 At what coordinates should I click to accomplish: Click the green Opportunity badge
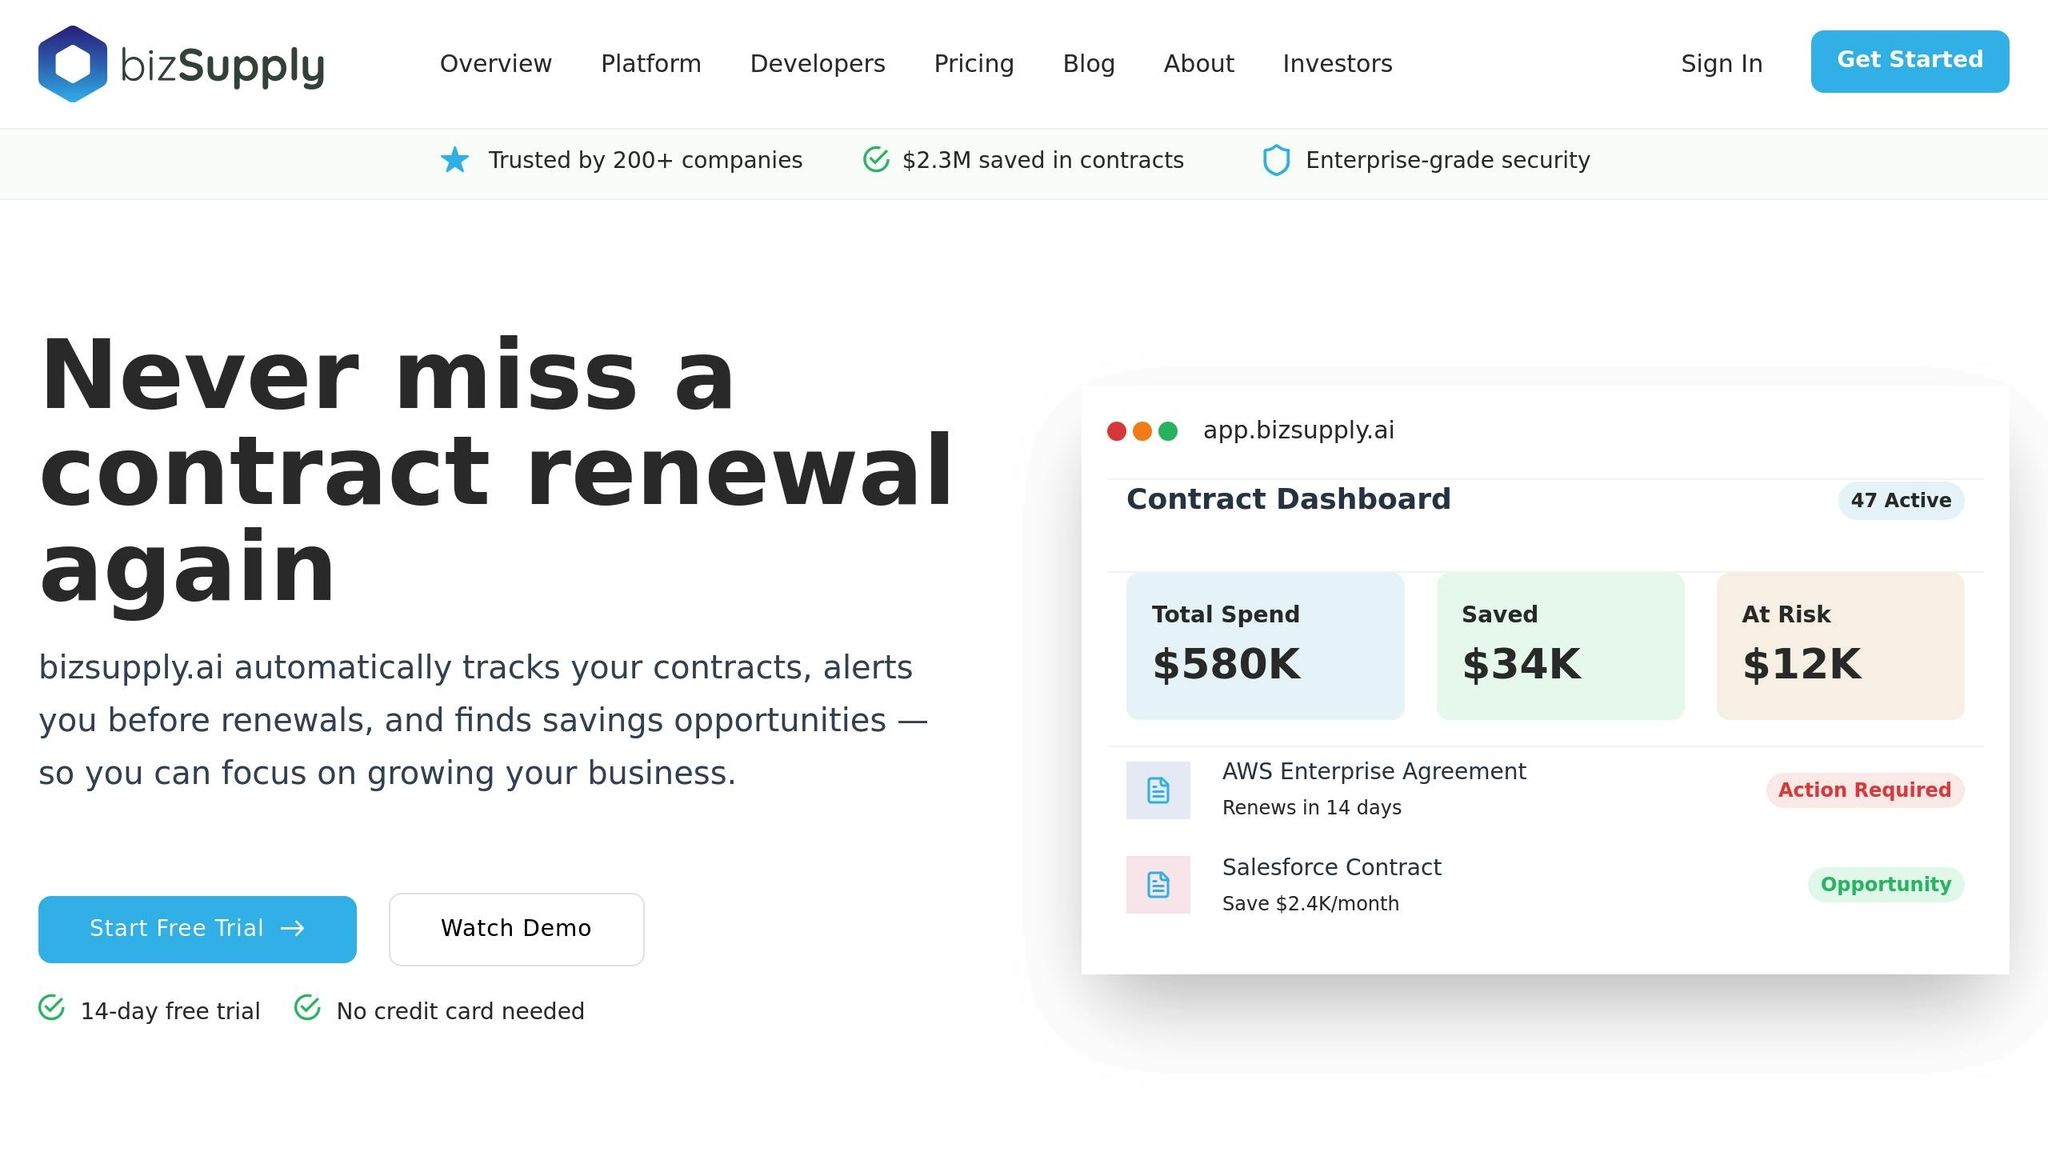coord(1885,885)
